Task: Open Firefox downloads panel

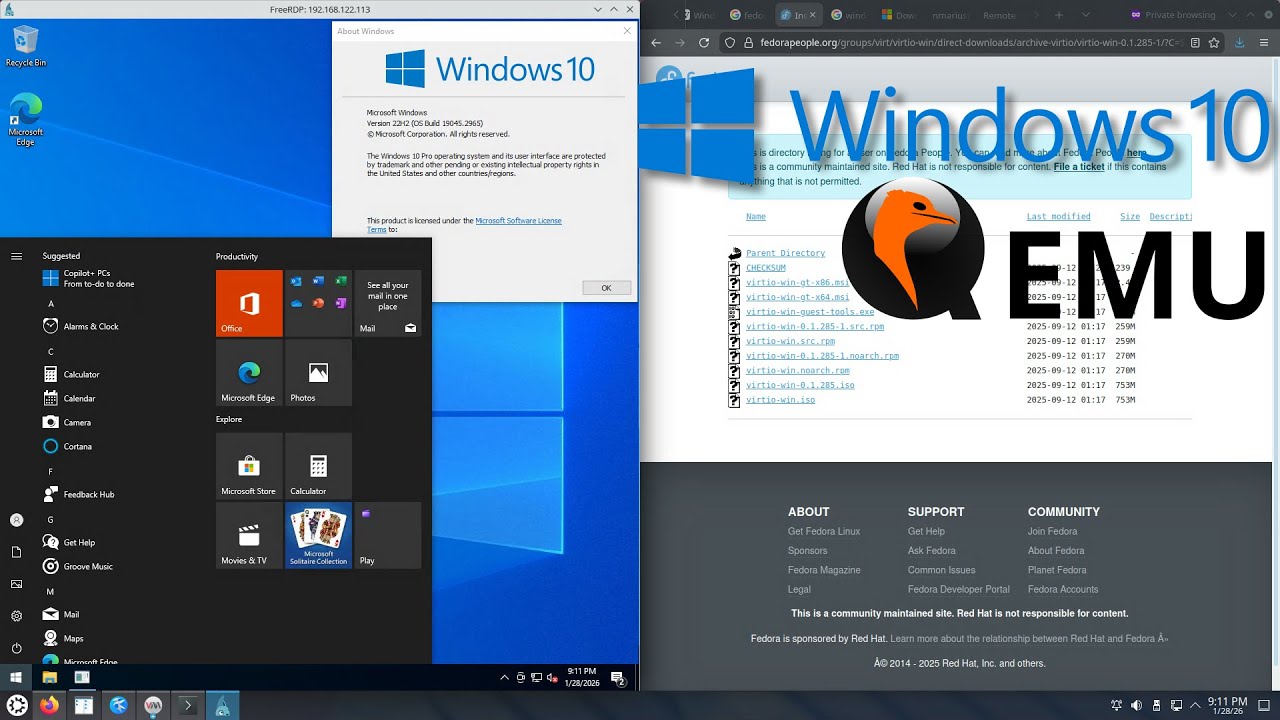Action: [x=1240, y=43]
